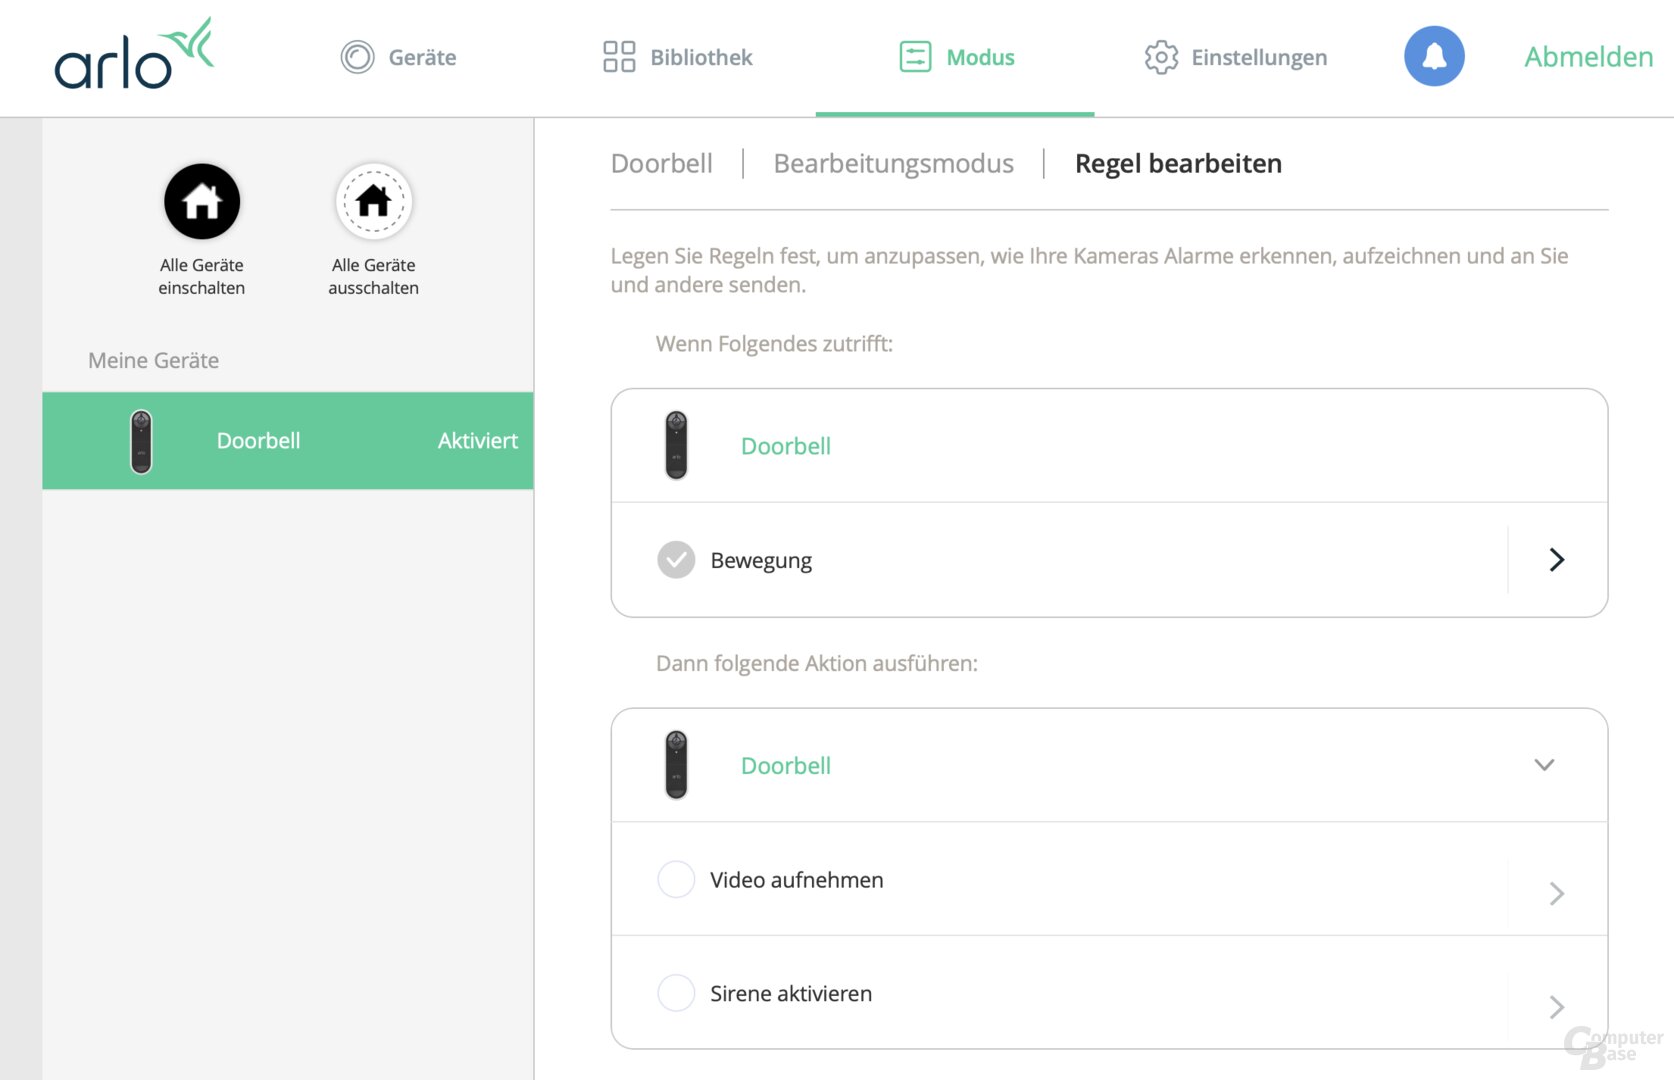Click Dann folgende Aktion ausführen heading

[817, 664]
